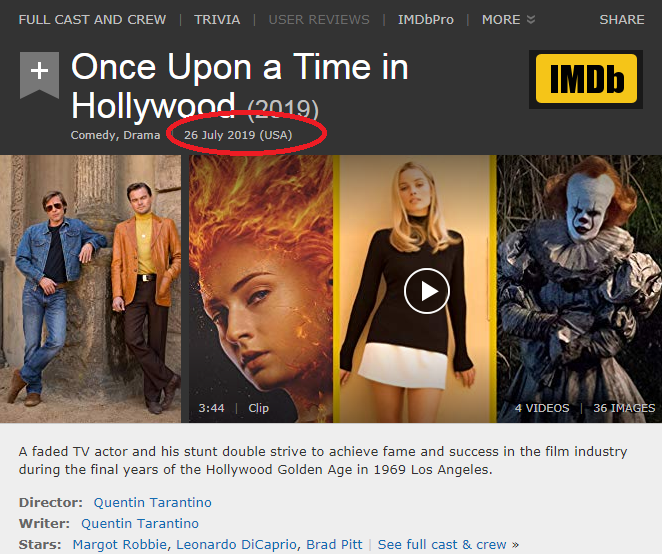Click the 26 July 2019 (USA) release date
662x554 pixels.
[x=238, y=135]
